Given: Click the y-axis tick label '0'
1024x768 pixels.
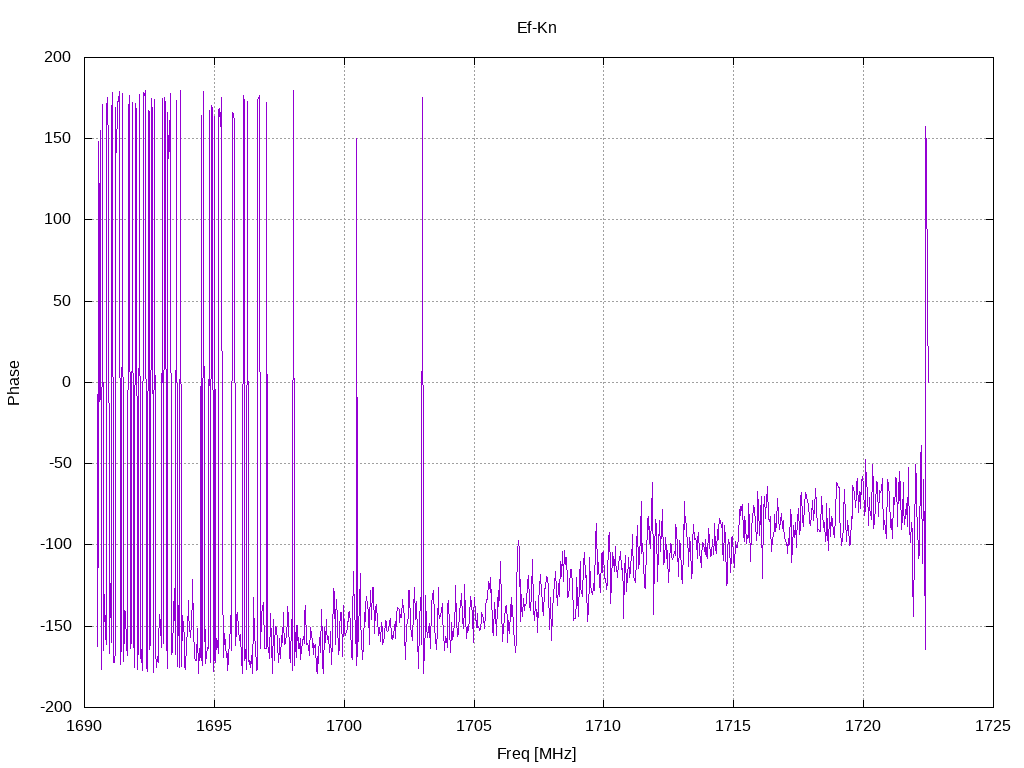Looking at the screenshot, I should tap(67, 382).
